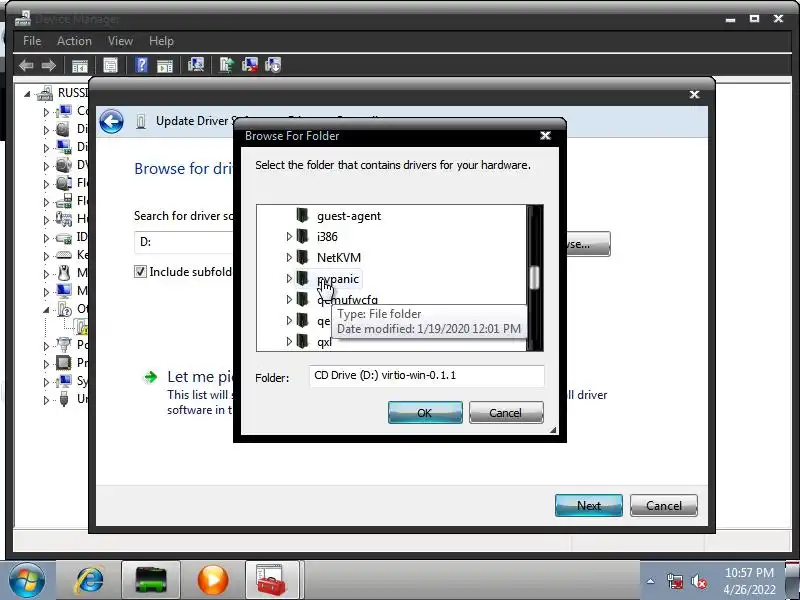Expand the pvpanic folder
This screenshot has width=800, height=600.
point(289,278)
